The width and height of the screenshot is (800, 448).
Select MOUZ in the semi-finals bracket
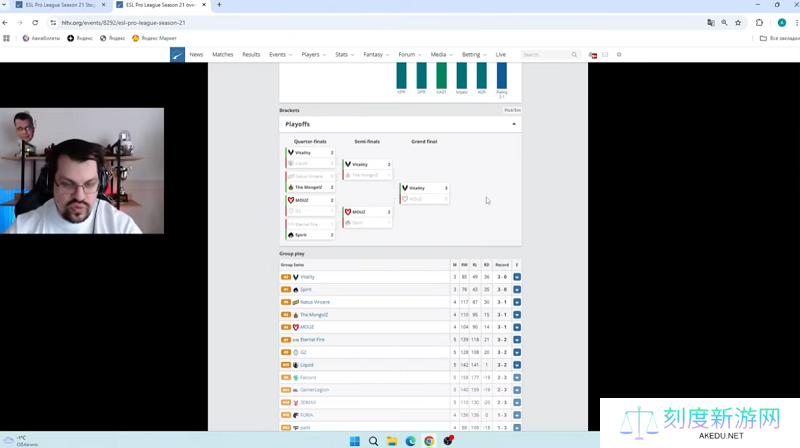click(367, 212)
